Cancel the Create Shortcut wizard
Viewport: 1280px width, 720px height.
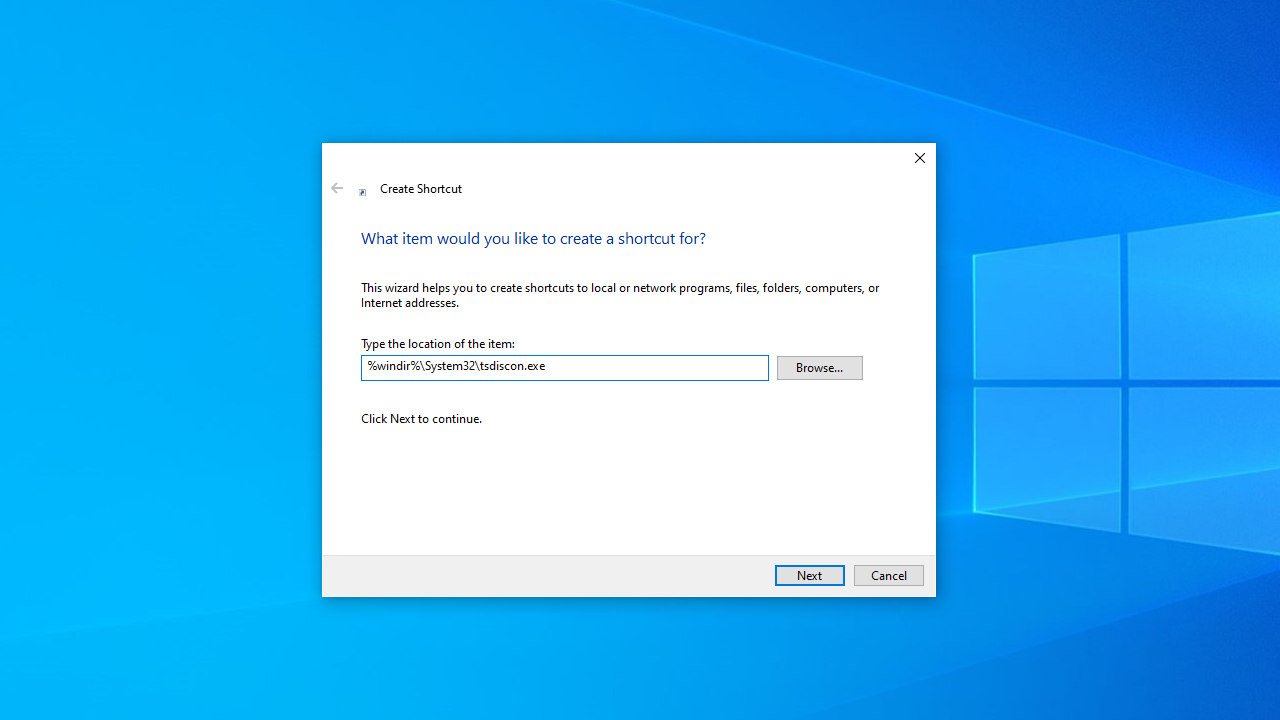coord(888,575)
